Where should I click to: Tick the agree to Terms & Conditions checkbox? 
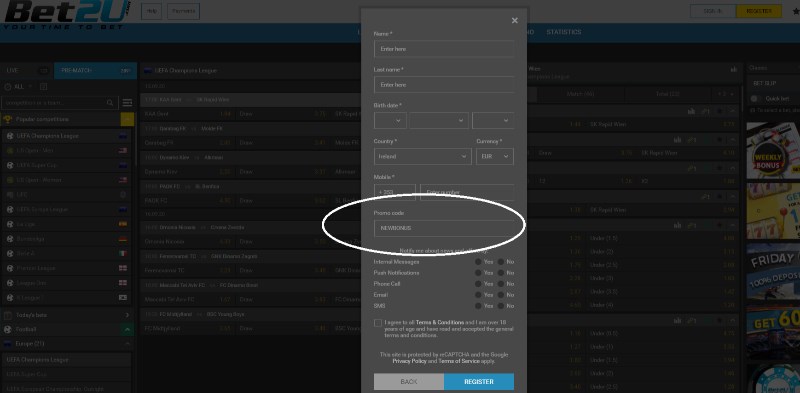pos(378,323)
